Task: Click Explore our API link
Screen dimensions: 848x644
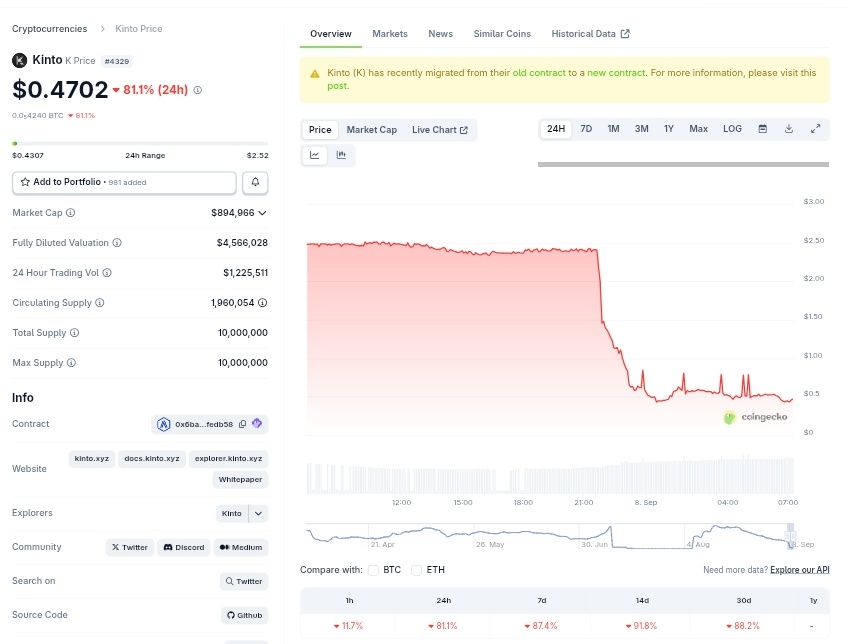Action: click(x=799, y=570)
